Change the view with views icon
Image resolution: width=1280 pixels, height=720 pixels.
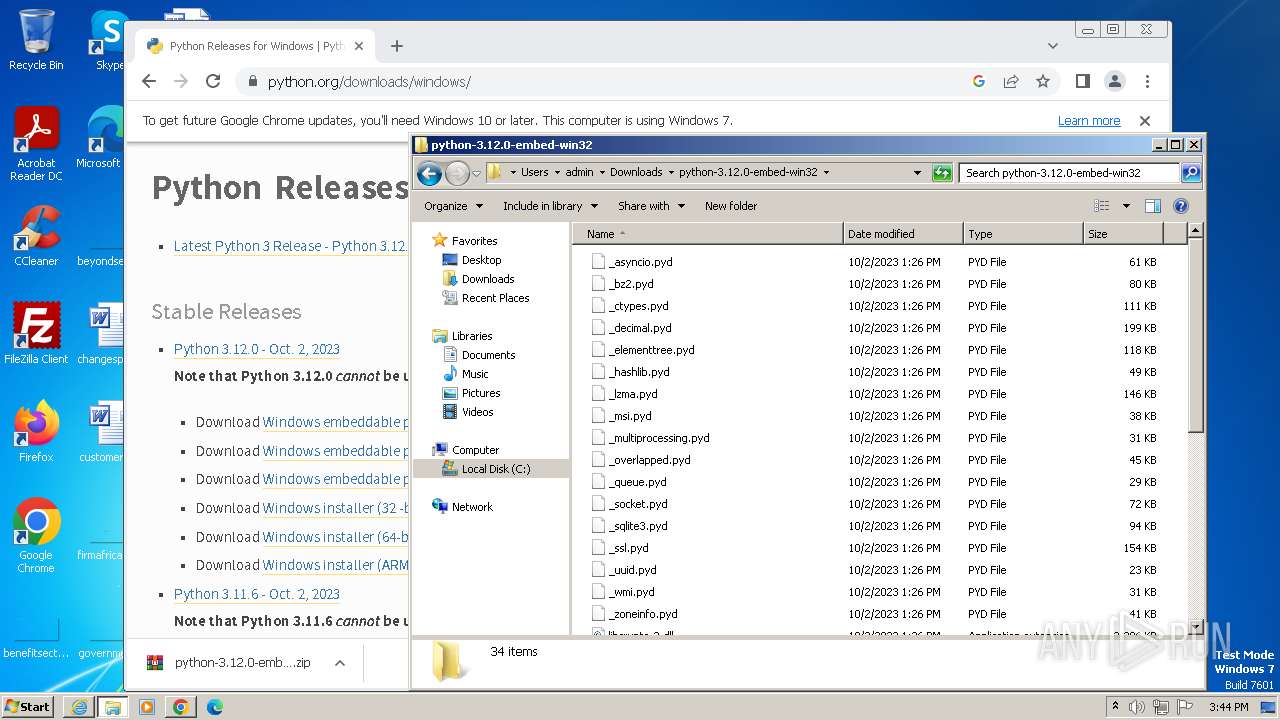[1102, 206]
